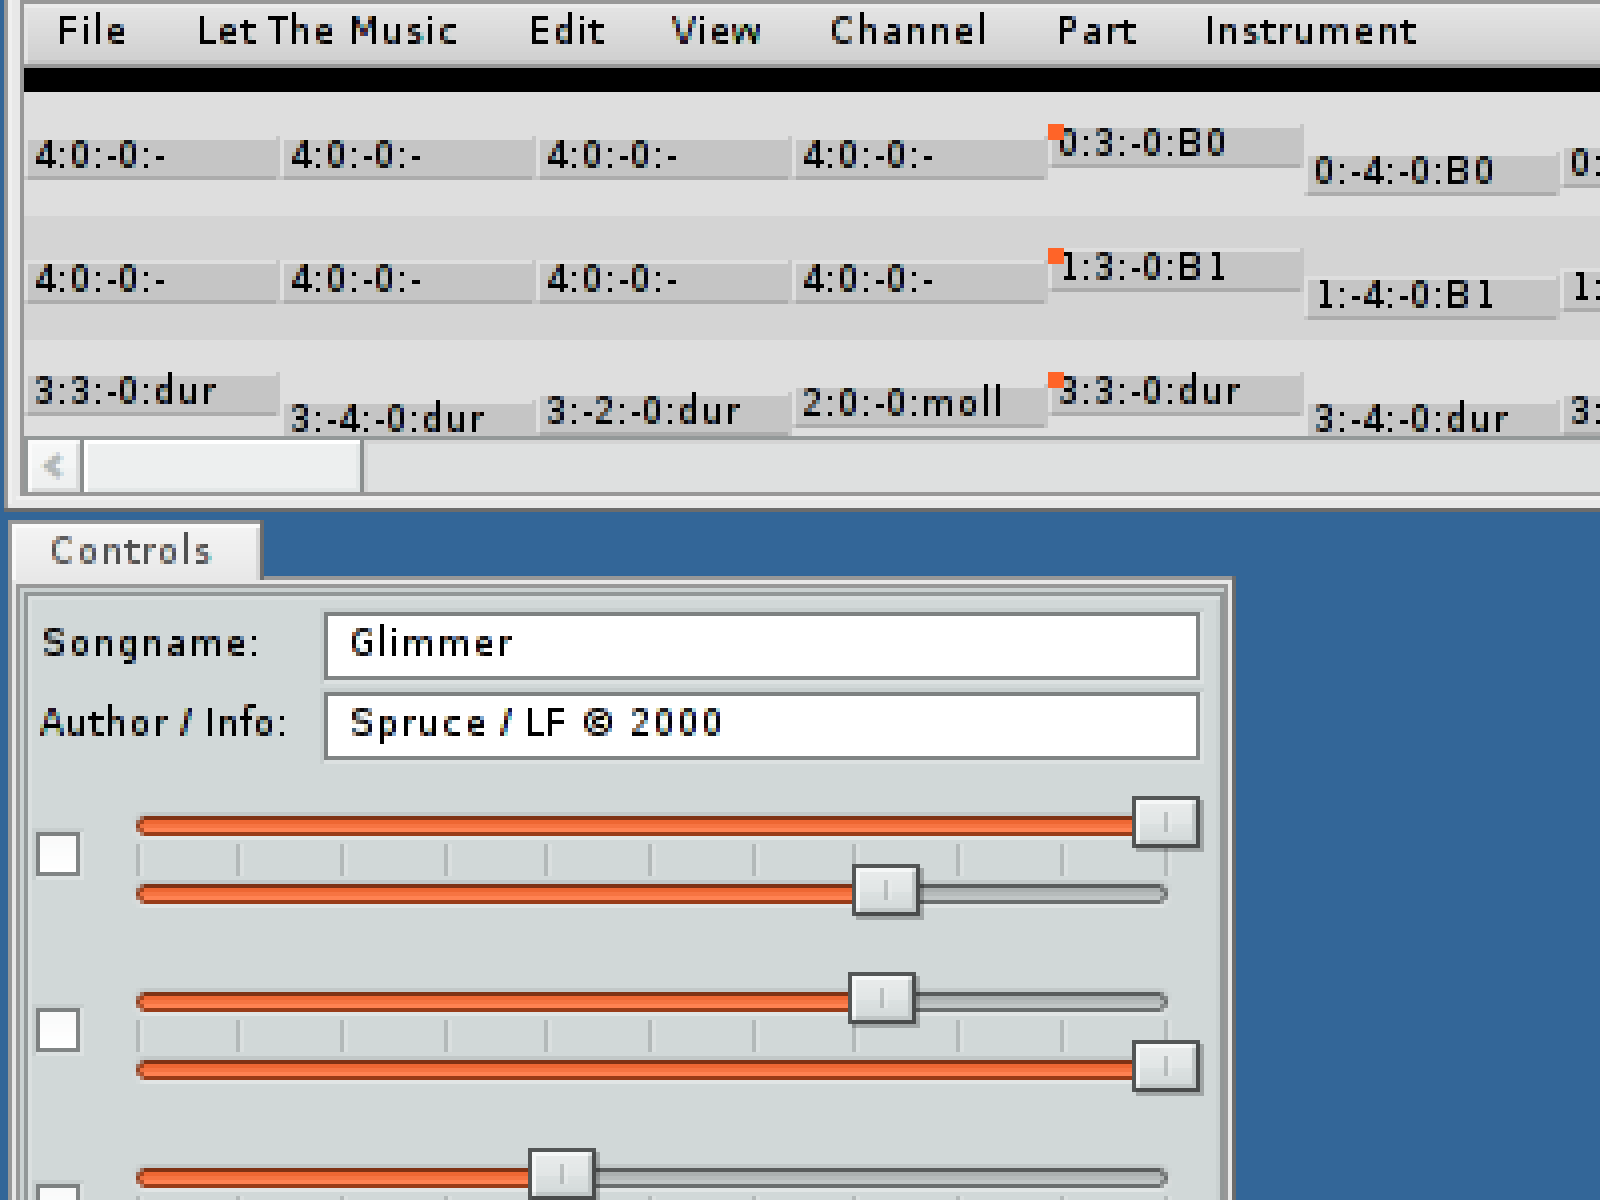This screenshot has height=1200, width=1600.
Task: Select the first 4:0:-0:- cell in the top row
Action: 152,157
